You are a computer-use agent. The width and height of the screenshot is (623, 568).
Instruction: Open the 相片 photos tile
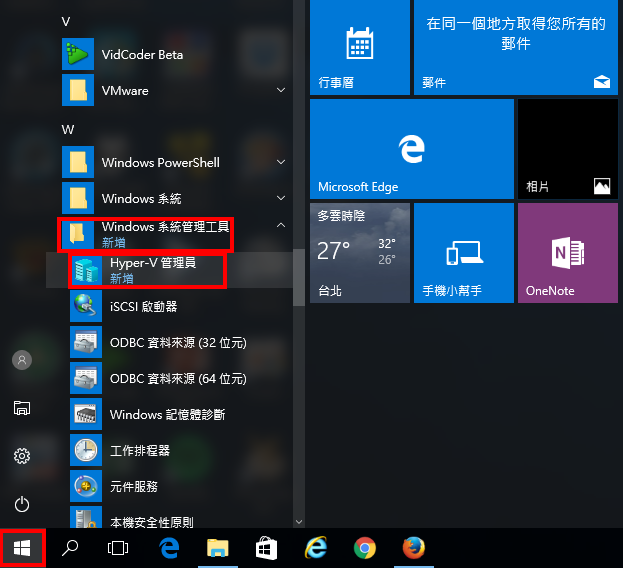coord(568,149)
